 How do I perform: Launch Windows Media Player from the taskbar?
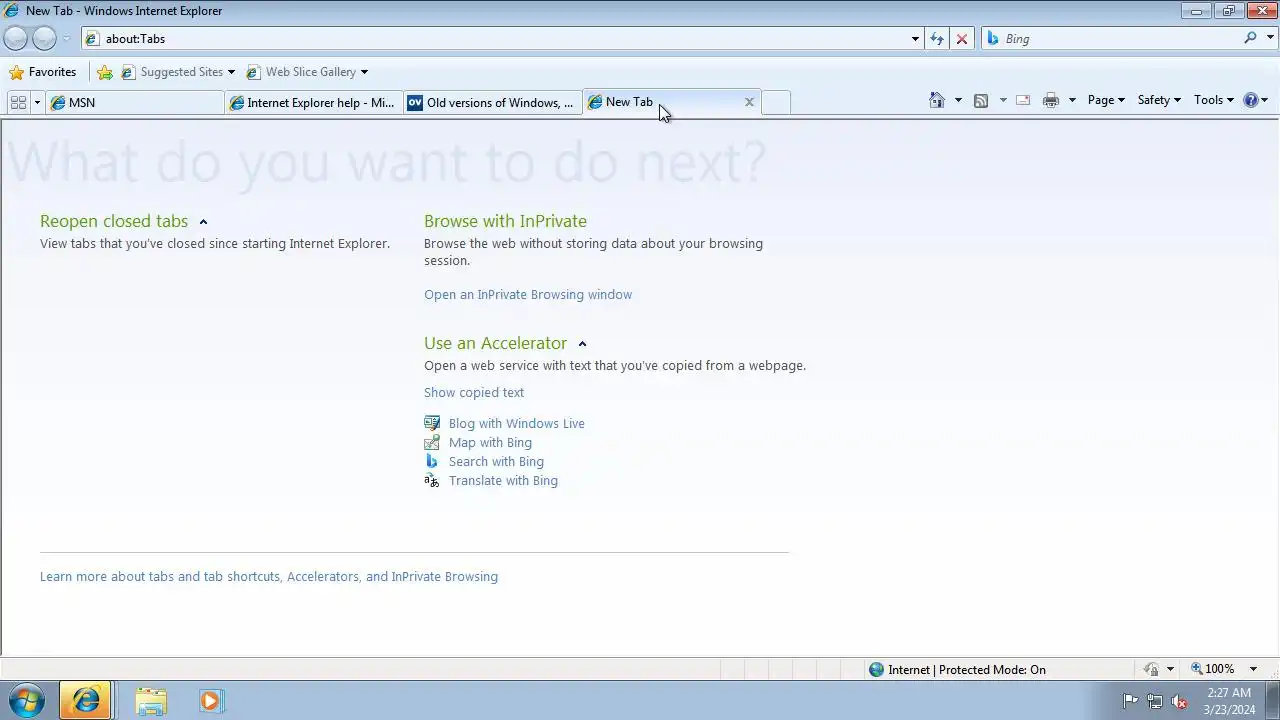click(x=210, y=701)
